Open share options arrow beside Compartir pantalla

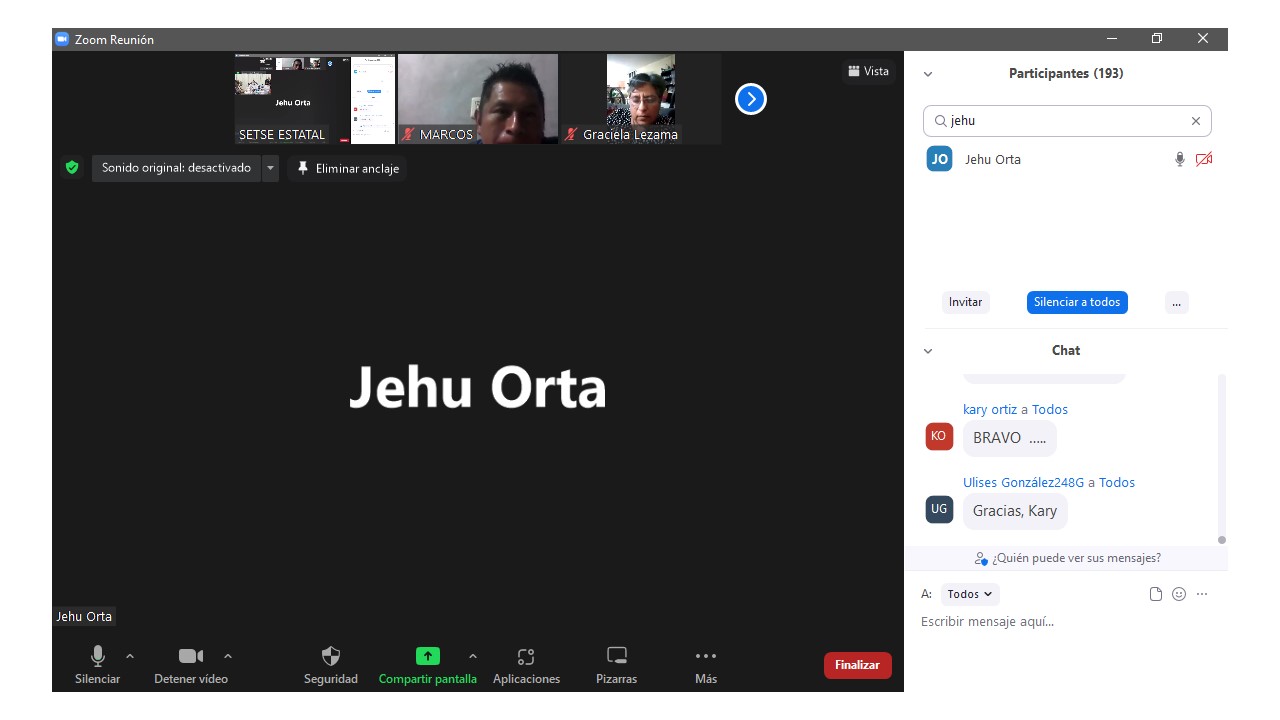tap(473, 656)
